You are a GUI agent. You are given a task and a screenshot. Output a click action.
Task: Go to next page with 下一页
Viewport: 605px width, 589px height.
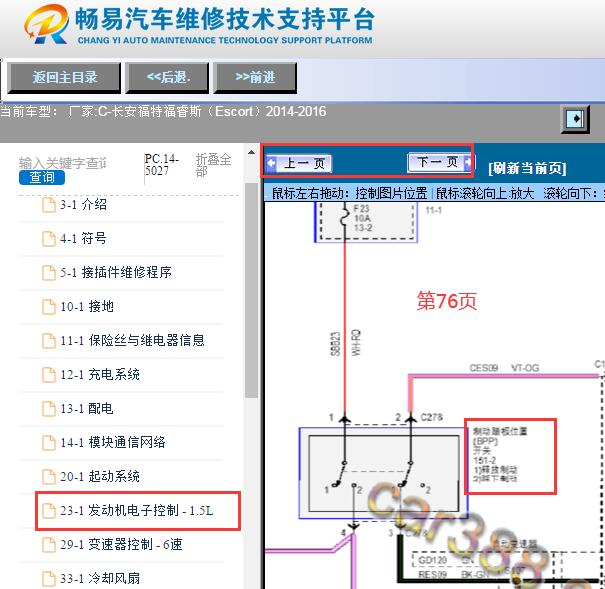[x=440, y=162]
